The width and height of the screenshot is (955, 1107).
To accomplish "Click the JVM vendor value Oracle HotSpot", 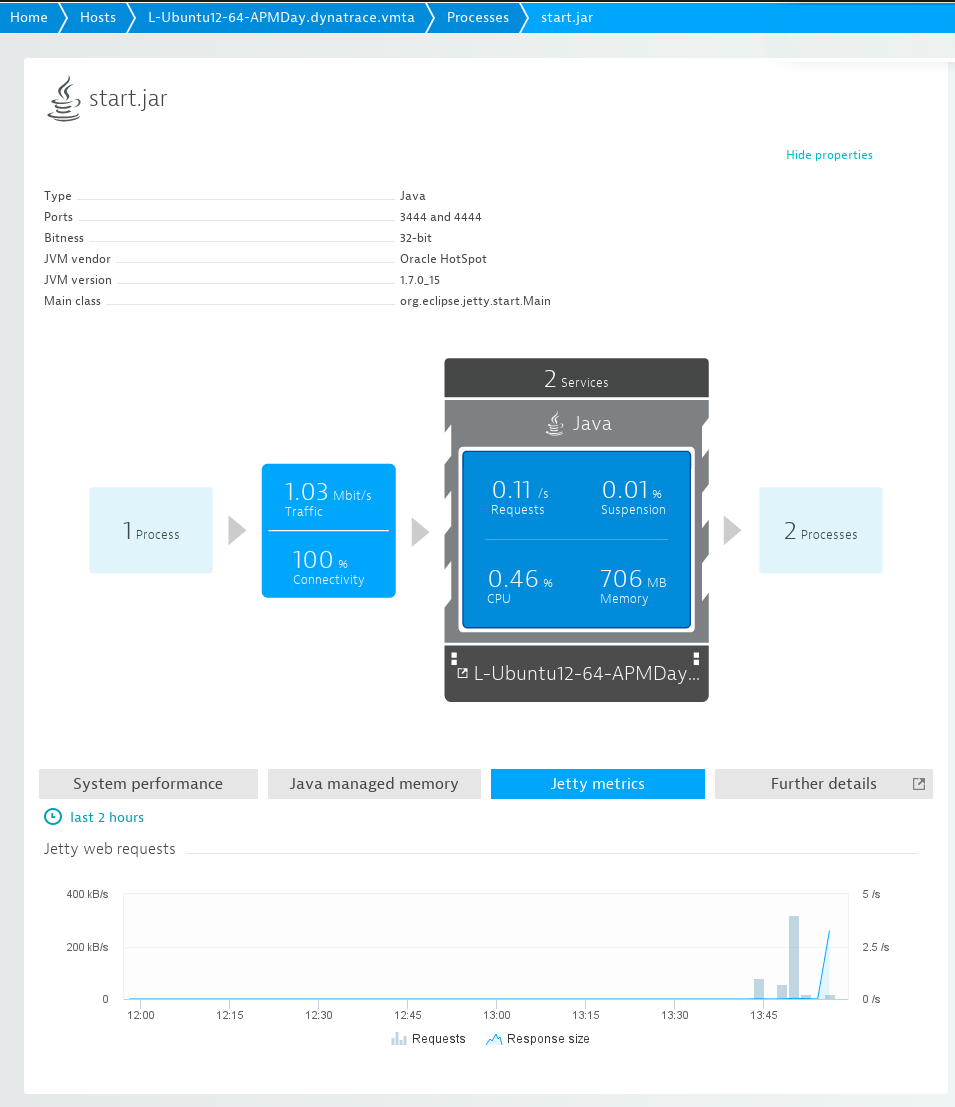I will 443,258.
